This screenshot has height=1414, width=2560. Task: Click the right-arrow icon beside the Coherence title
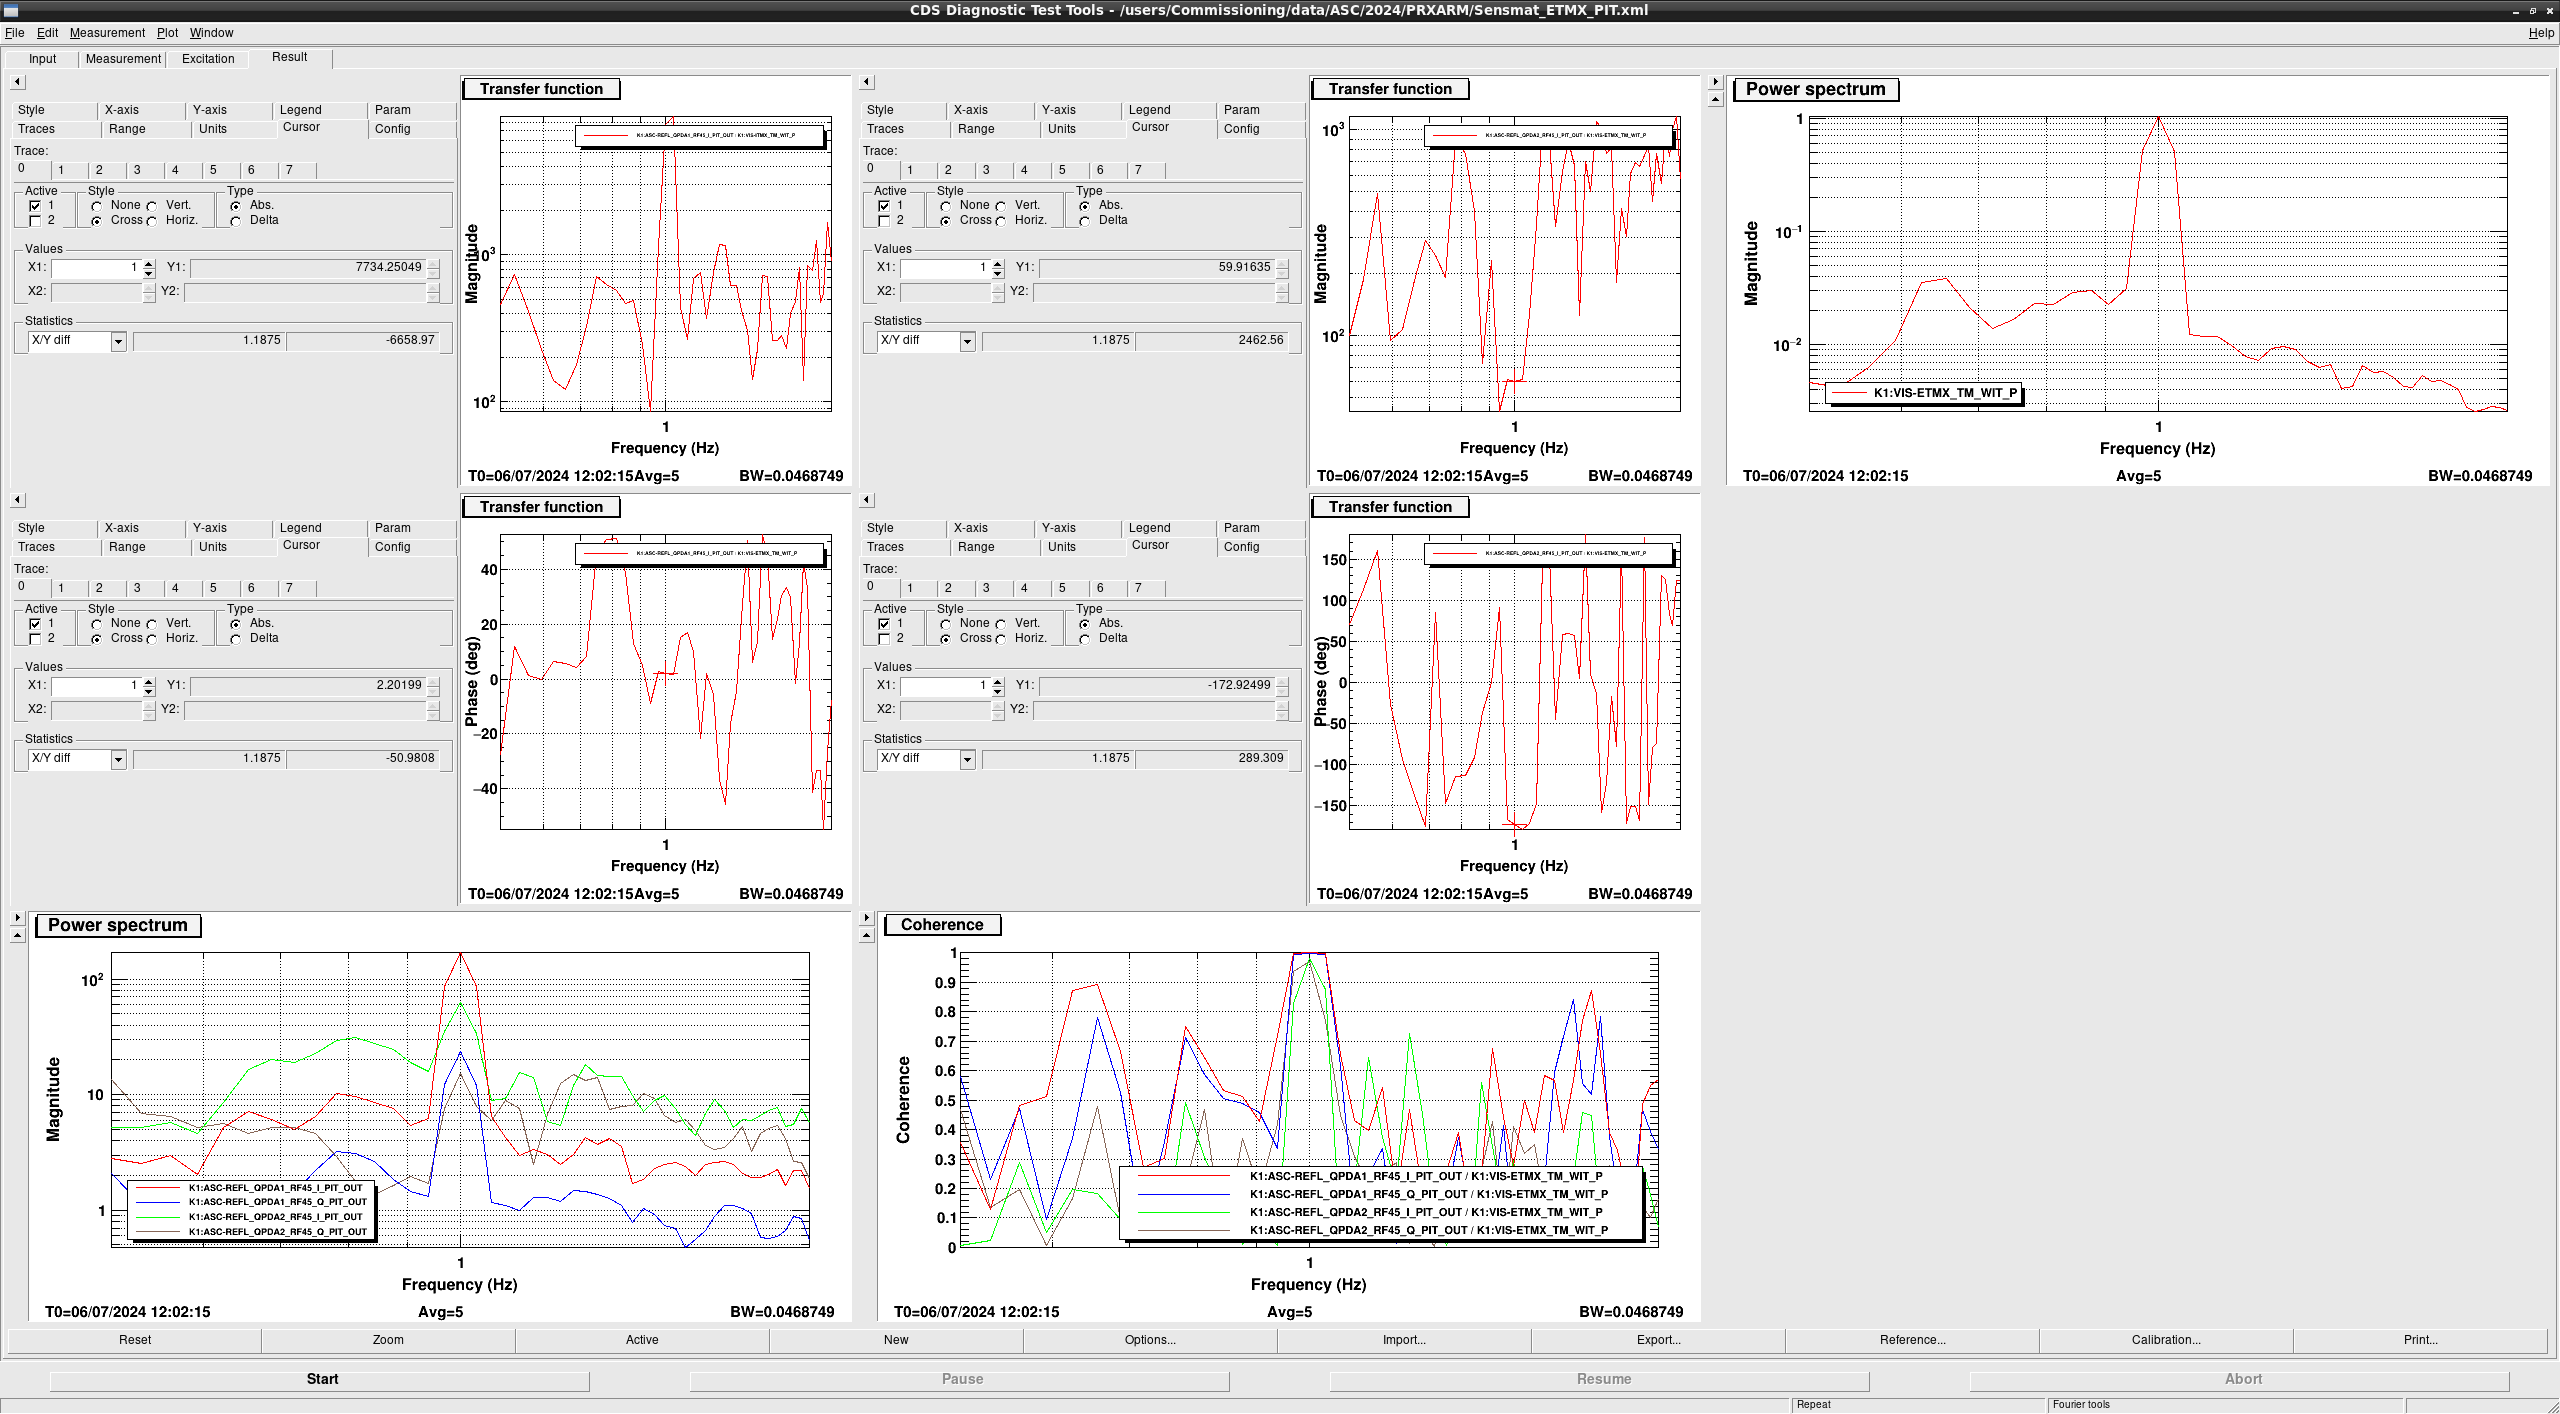867,917
